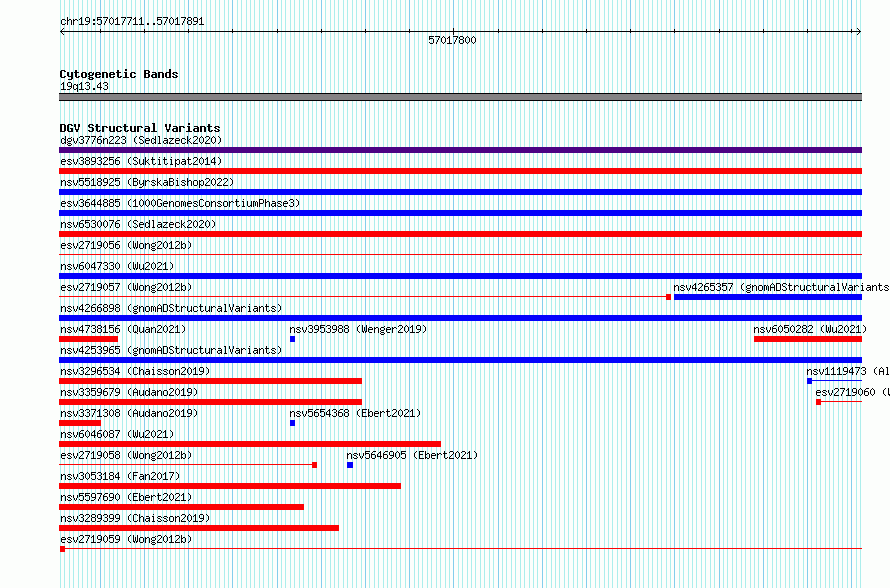Select the nsv6530076 (Sedlazeck2020) label
Viewport: 890px width, 588px height.
[x=138, y=224]
